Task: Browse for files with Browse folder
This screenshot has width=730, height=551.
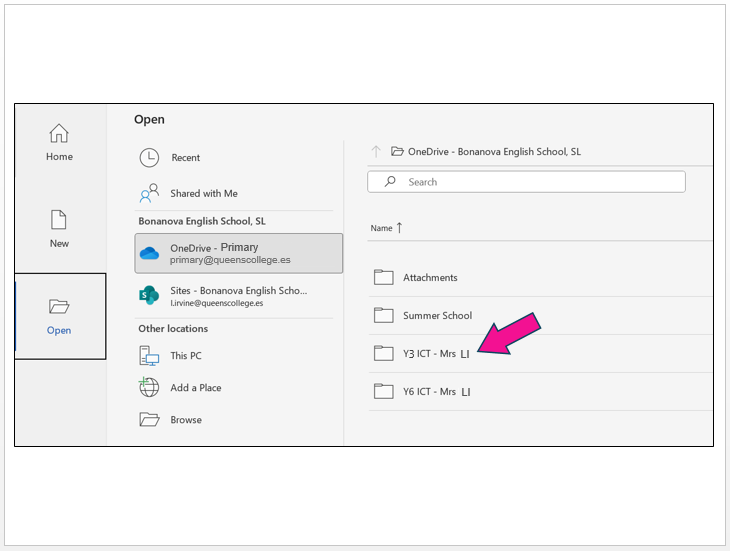Action: tap(186, 420)
